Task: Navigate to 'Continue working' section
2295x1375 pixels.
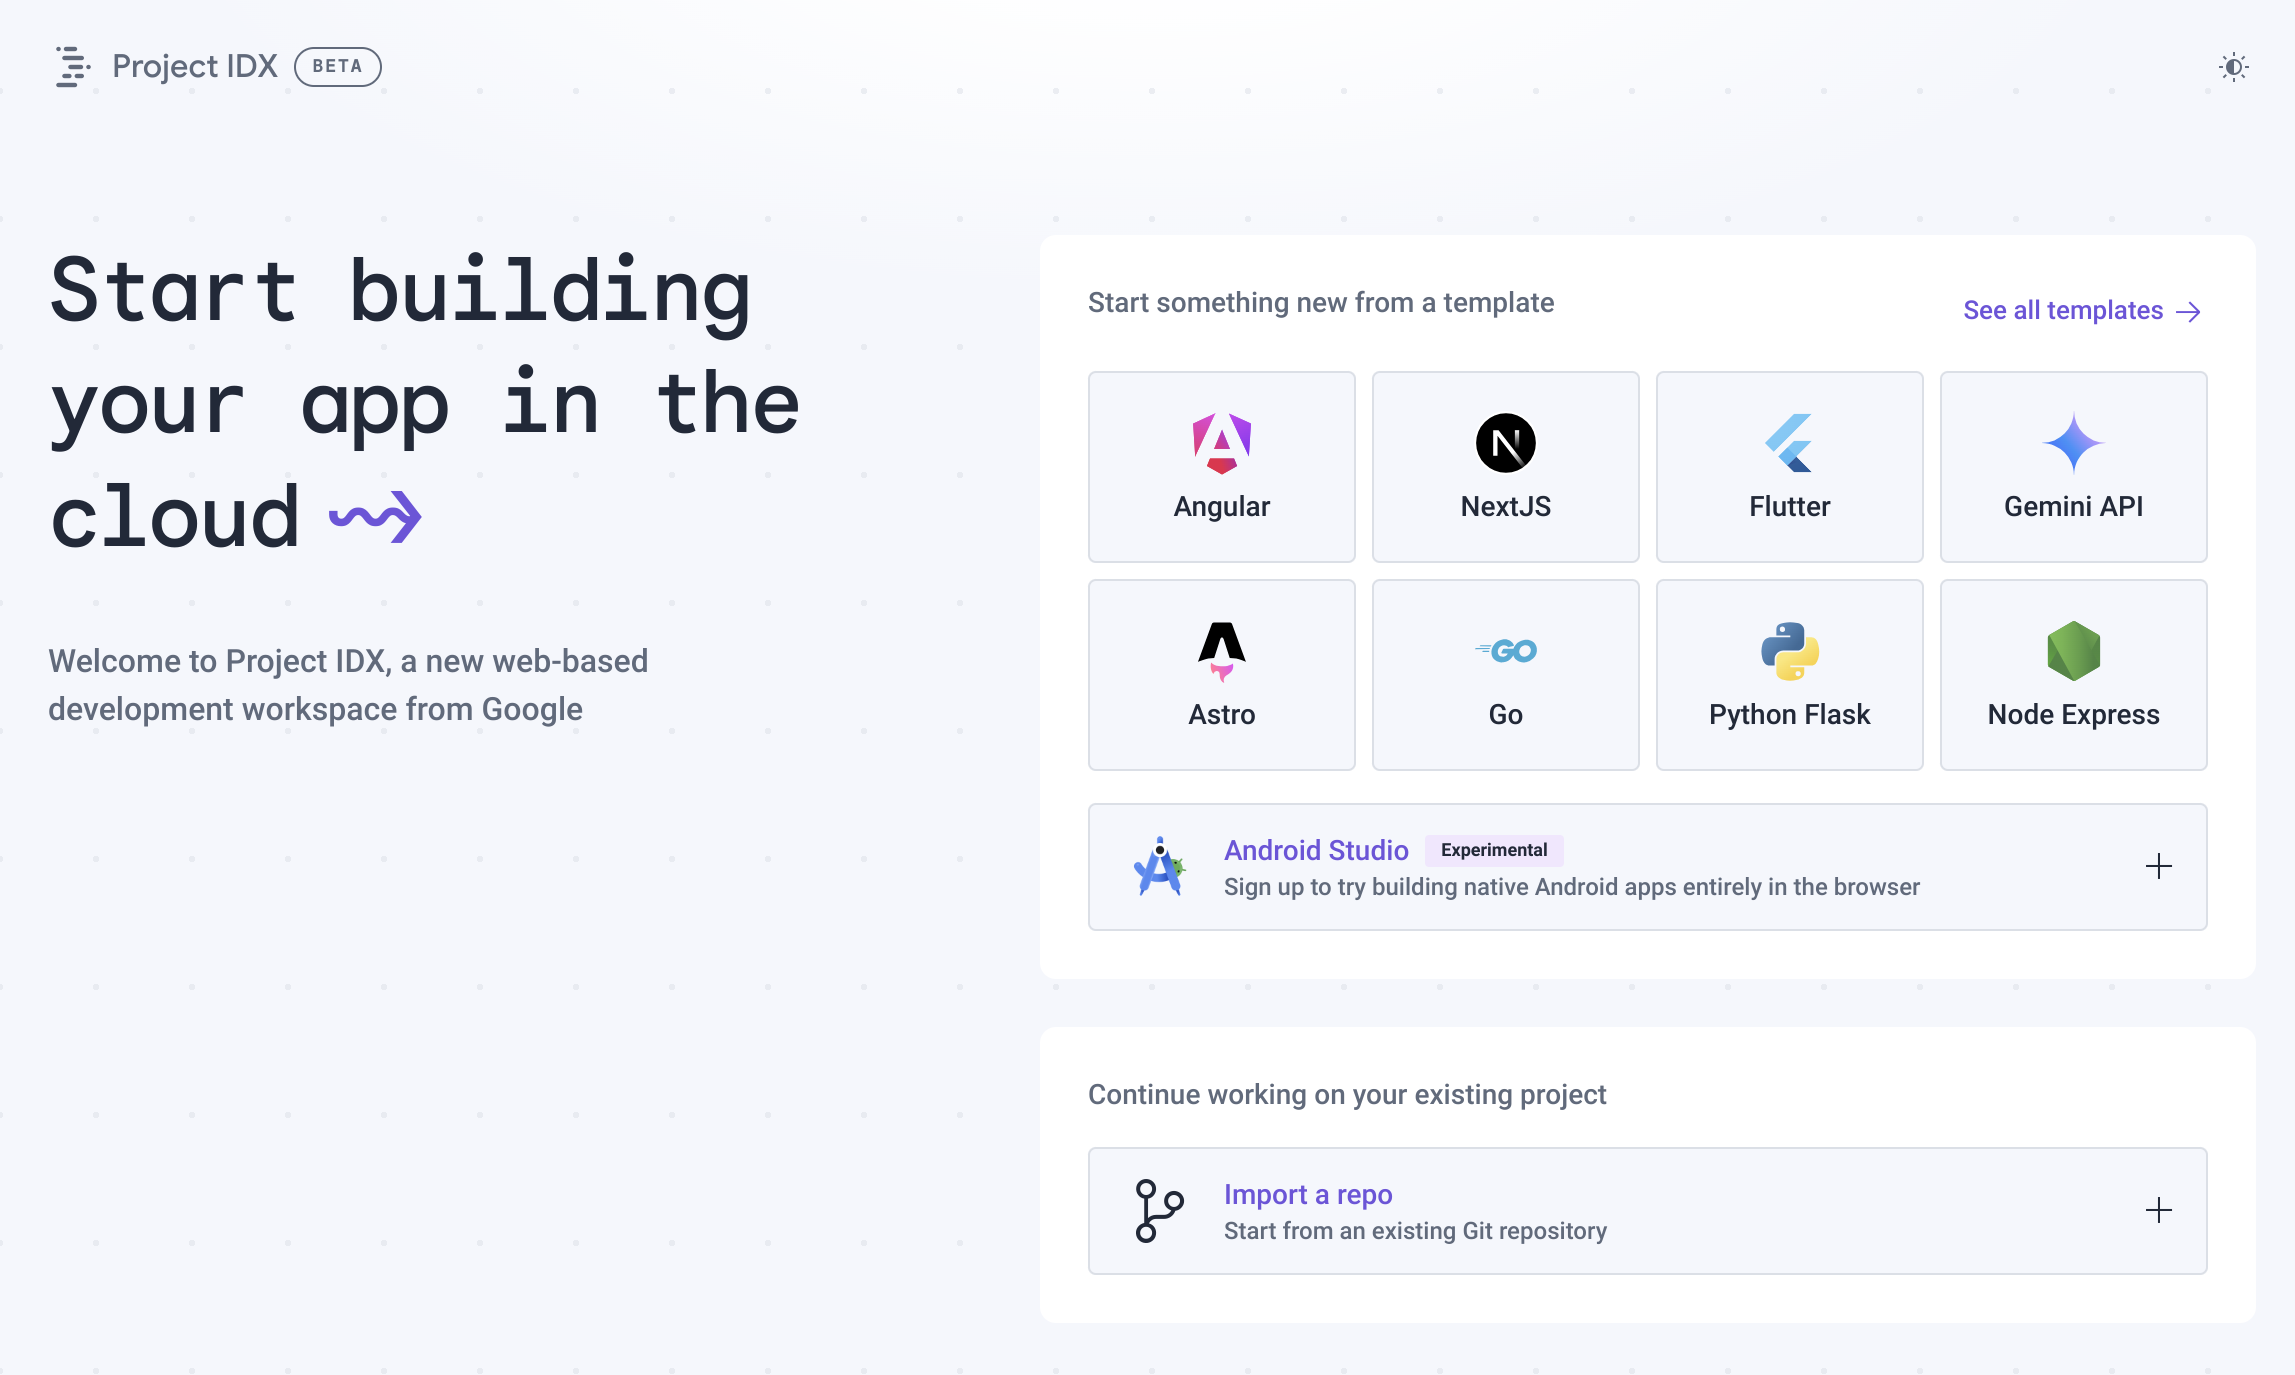Action: pos(1346,1095)
